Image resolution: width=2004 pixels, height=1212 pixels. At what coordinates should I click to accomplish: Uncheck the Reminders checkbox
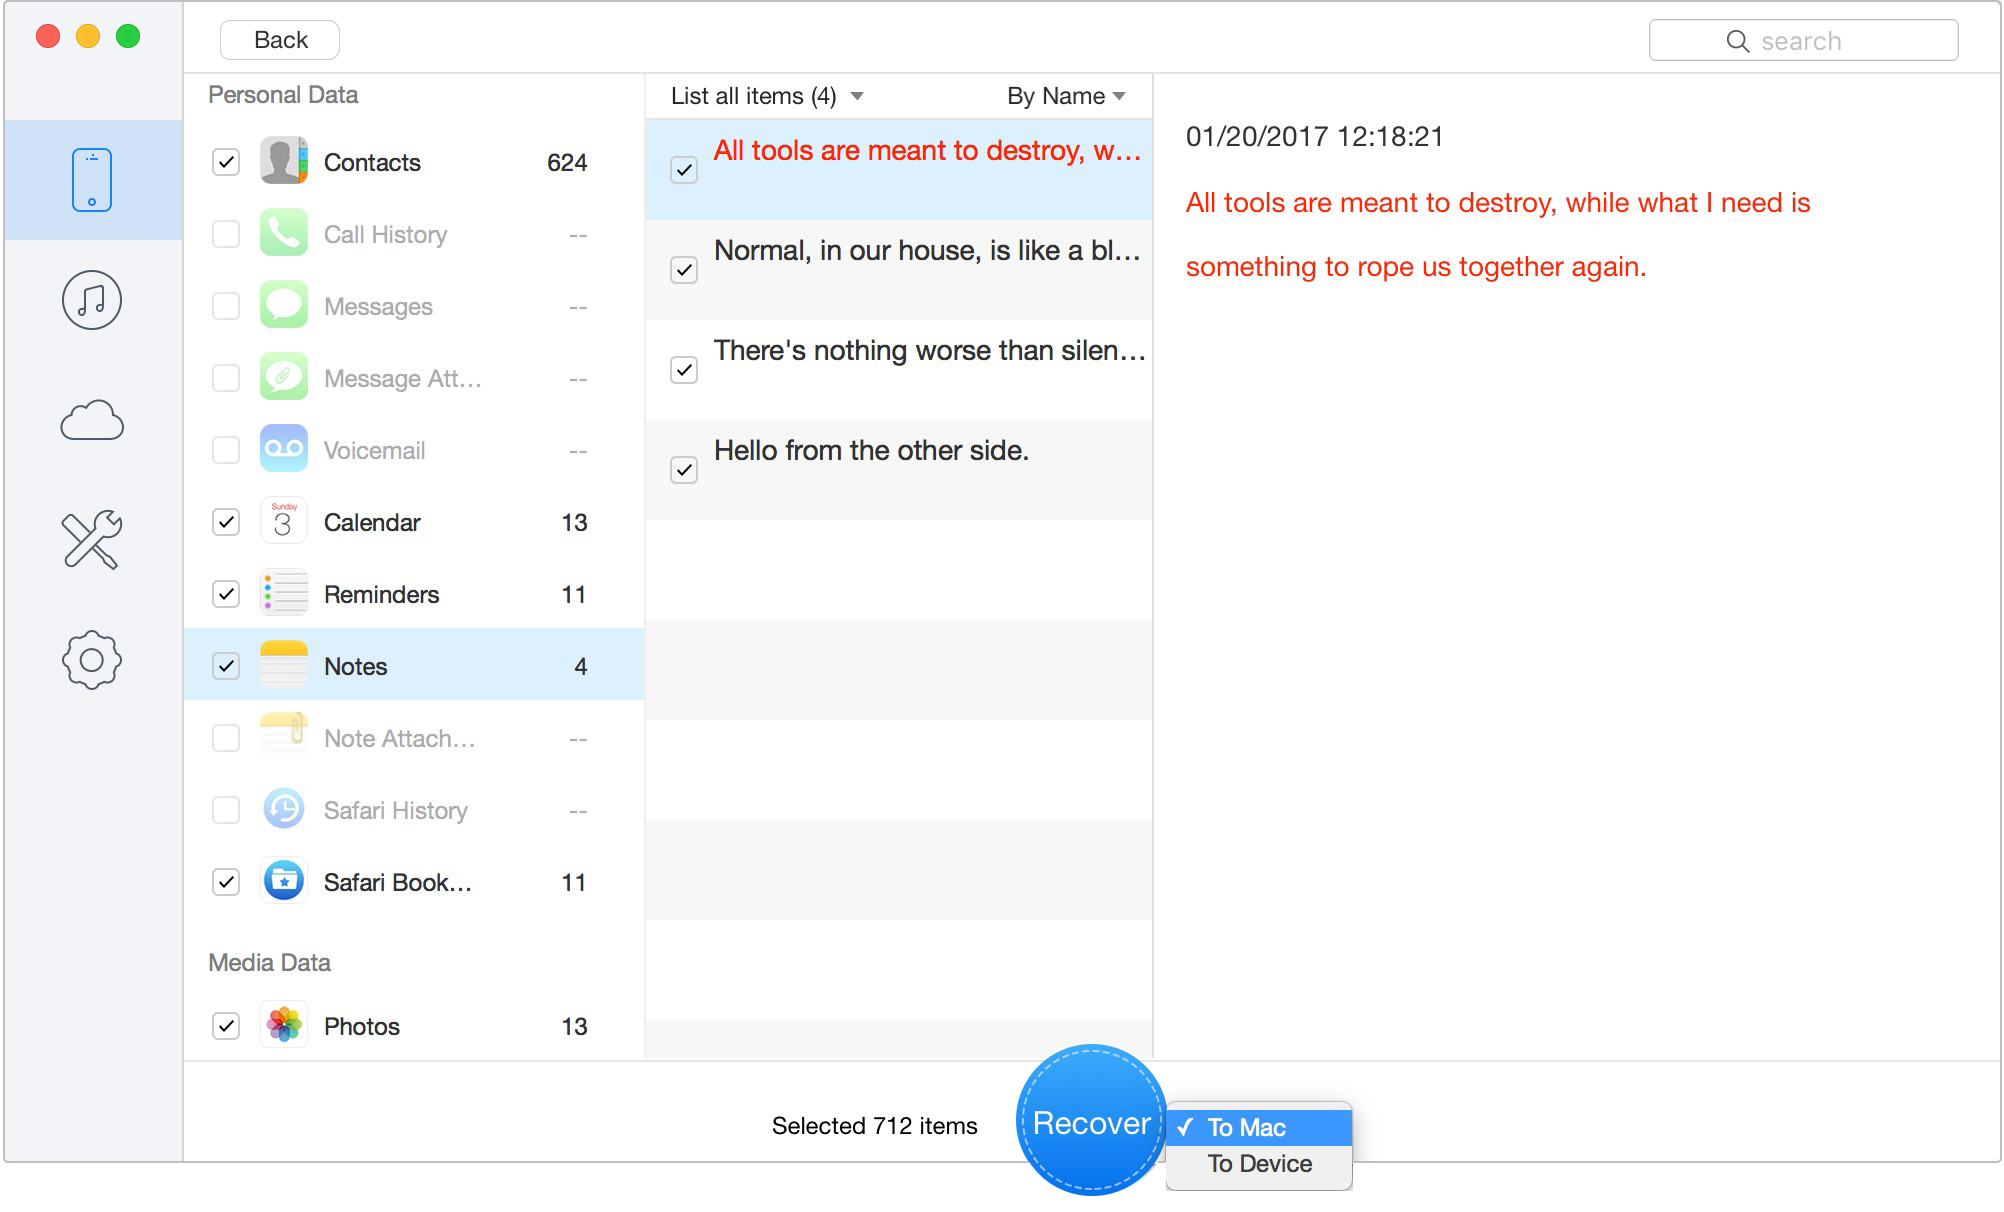click(226, 594)
